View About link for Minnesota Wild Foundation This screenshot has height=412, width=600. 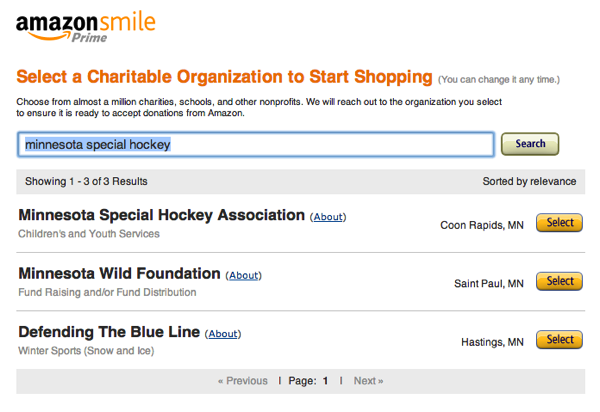pos(243,275)
